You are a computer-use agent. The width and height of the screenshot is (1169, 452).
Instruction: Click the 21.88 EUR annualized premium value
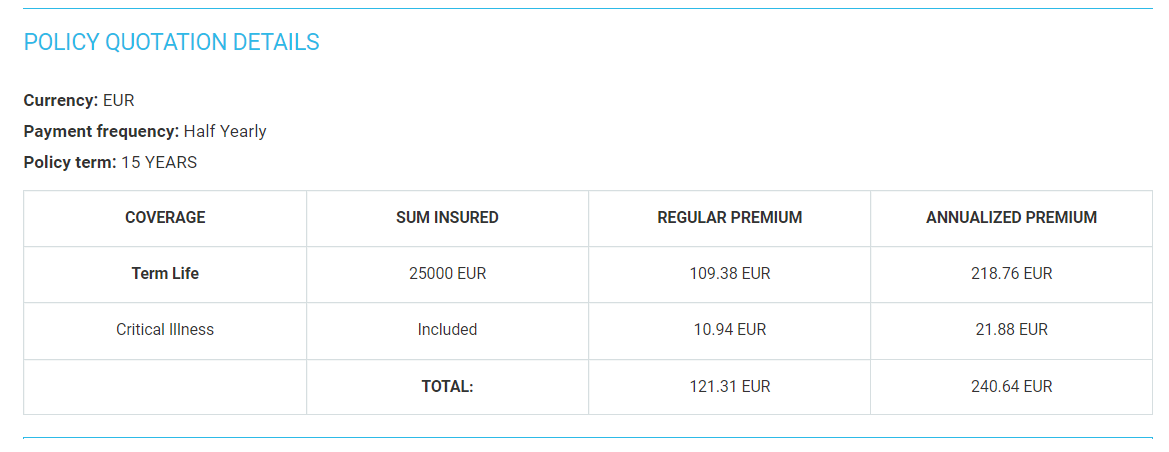[x=1011, y=329]
